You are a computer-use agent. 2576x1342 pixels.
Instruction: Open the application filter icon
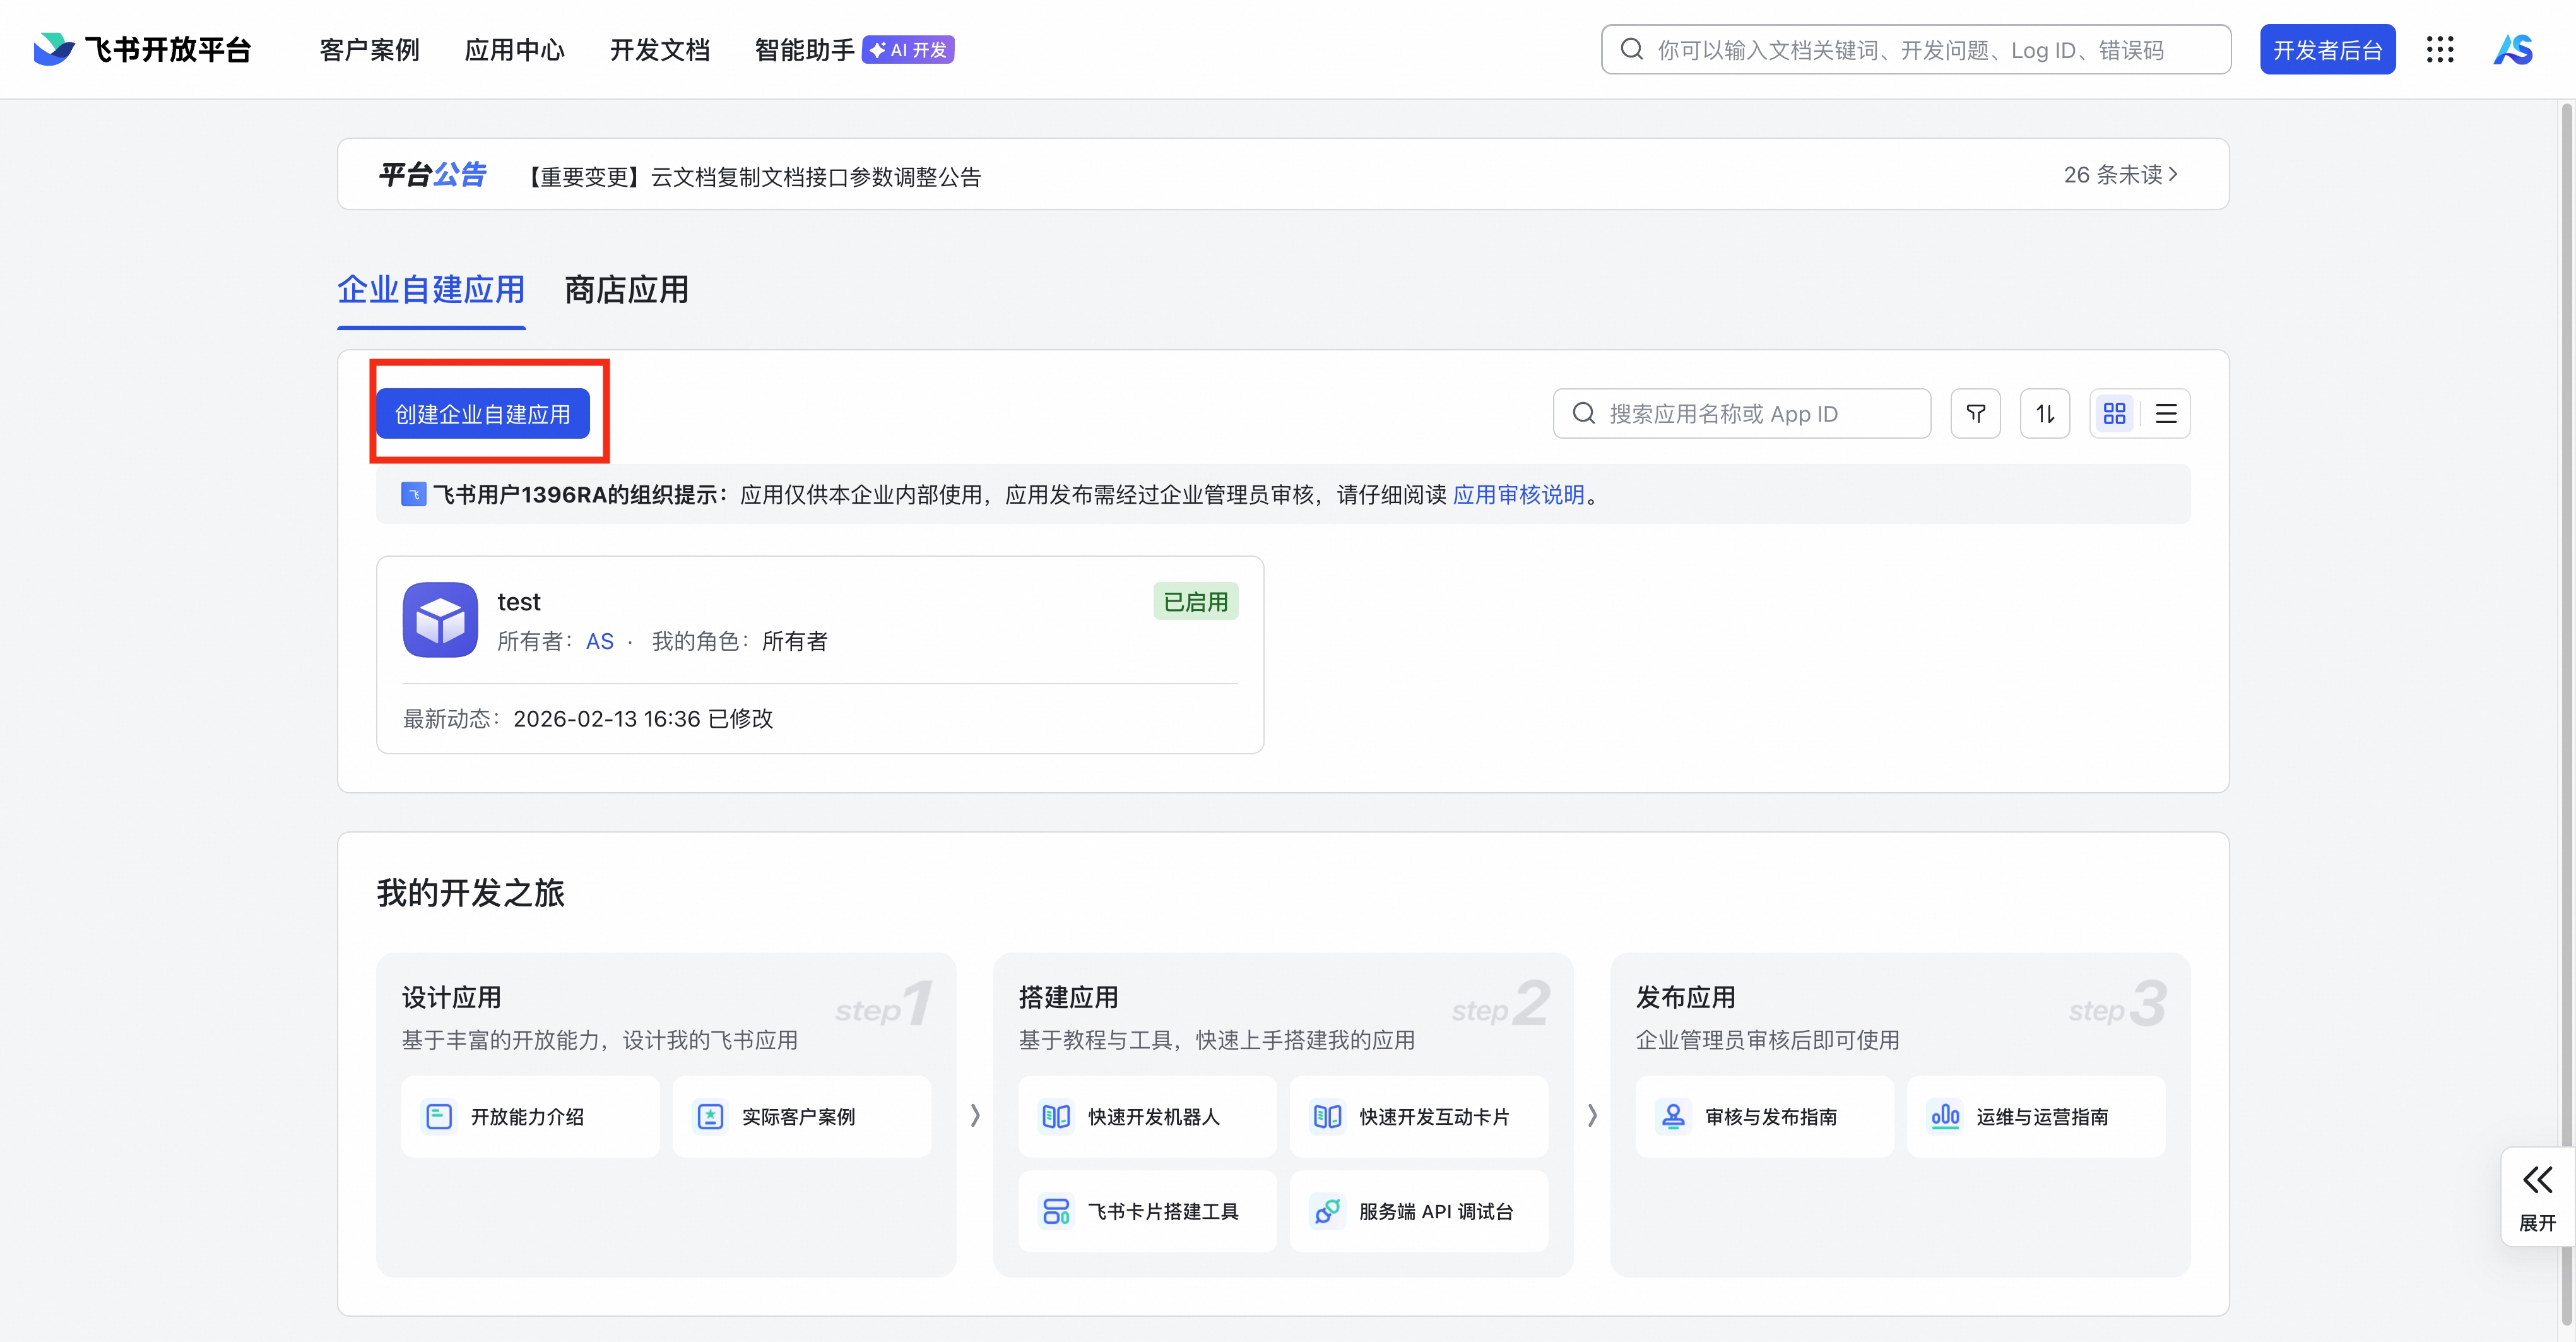click(x=1975, y=413)
